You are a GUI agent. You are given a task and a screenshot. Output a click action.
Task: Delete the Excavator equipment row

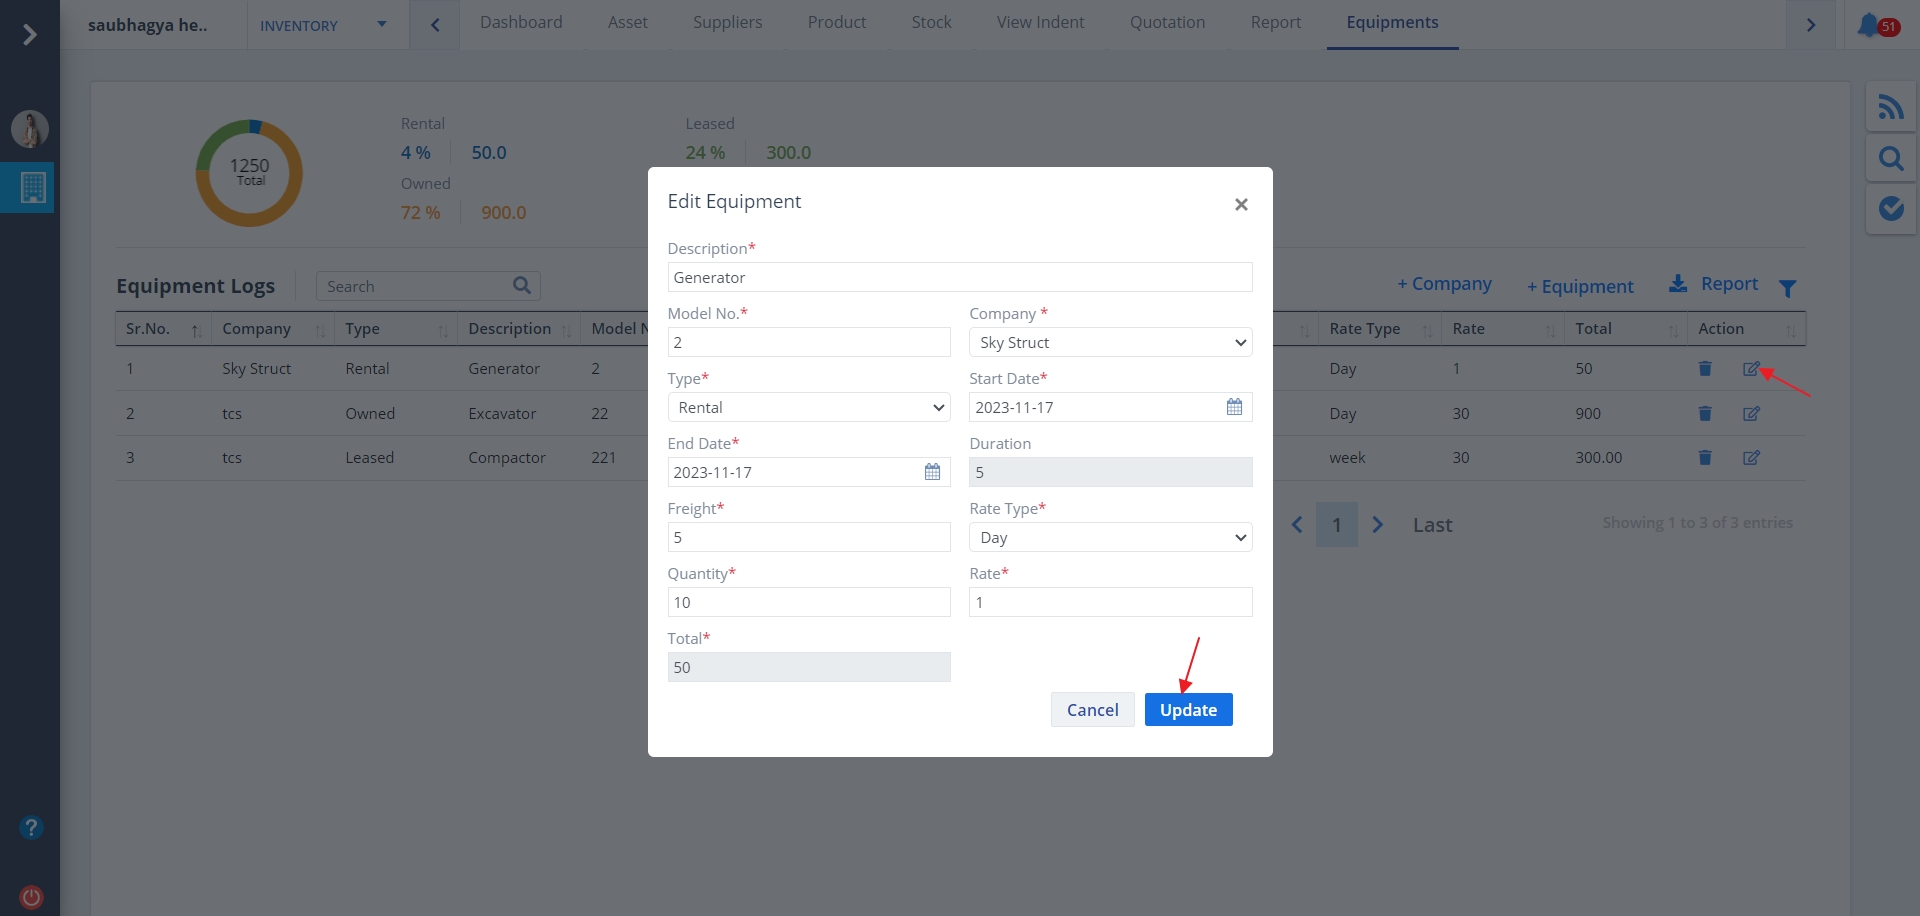[1705, 414]
